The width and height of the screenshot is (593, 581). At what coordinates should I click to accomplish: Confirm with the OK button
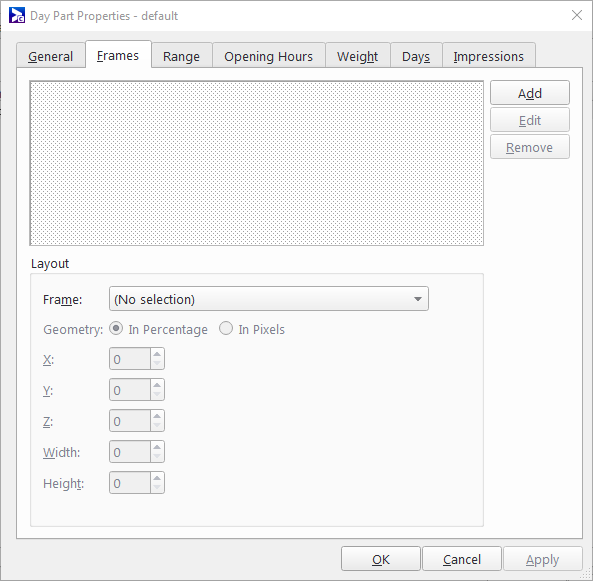pos(381,559)
